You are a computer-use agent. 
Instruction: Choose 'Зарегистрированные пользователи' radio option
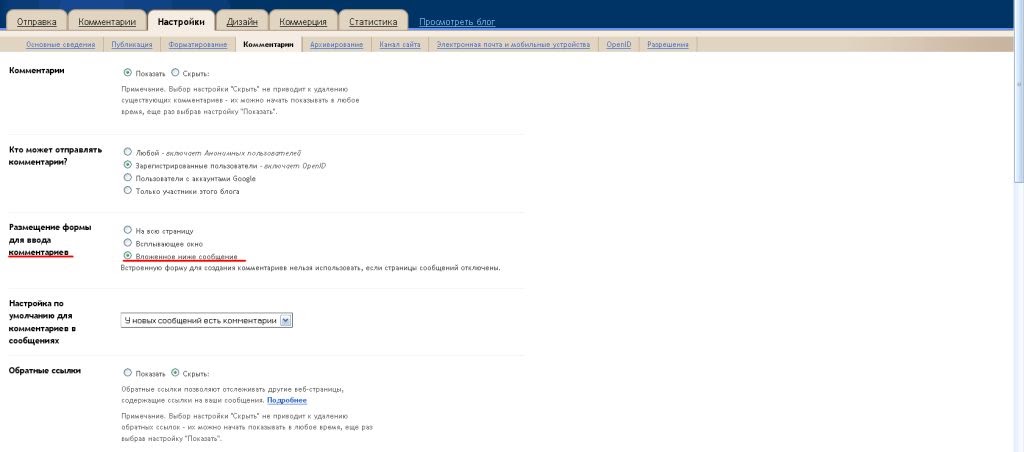127,165
